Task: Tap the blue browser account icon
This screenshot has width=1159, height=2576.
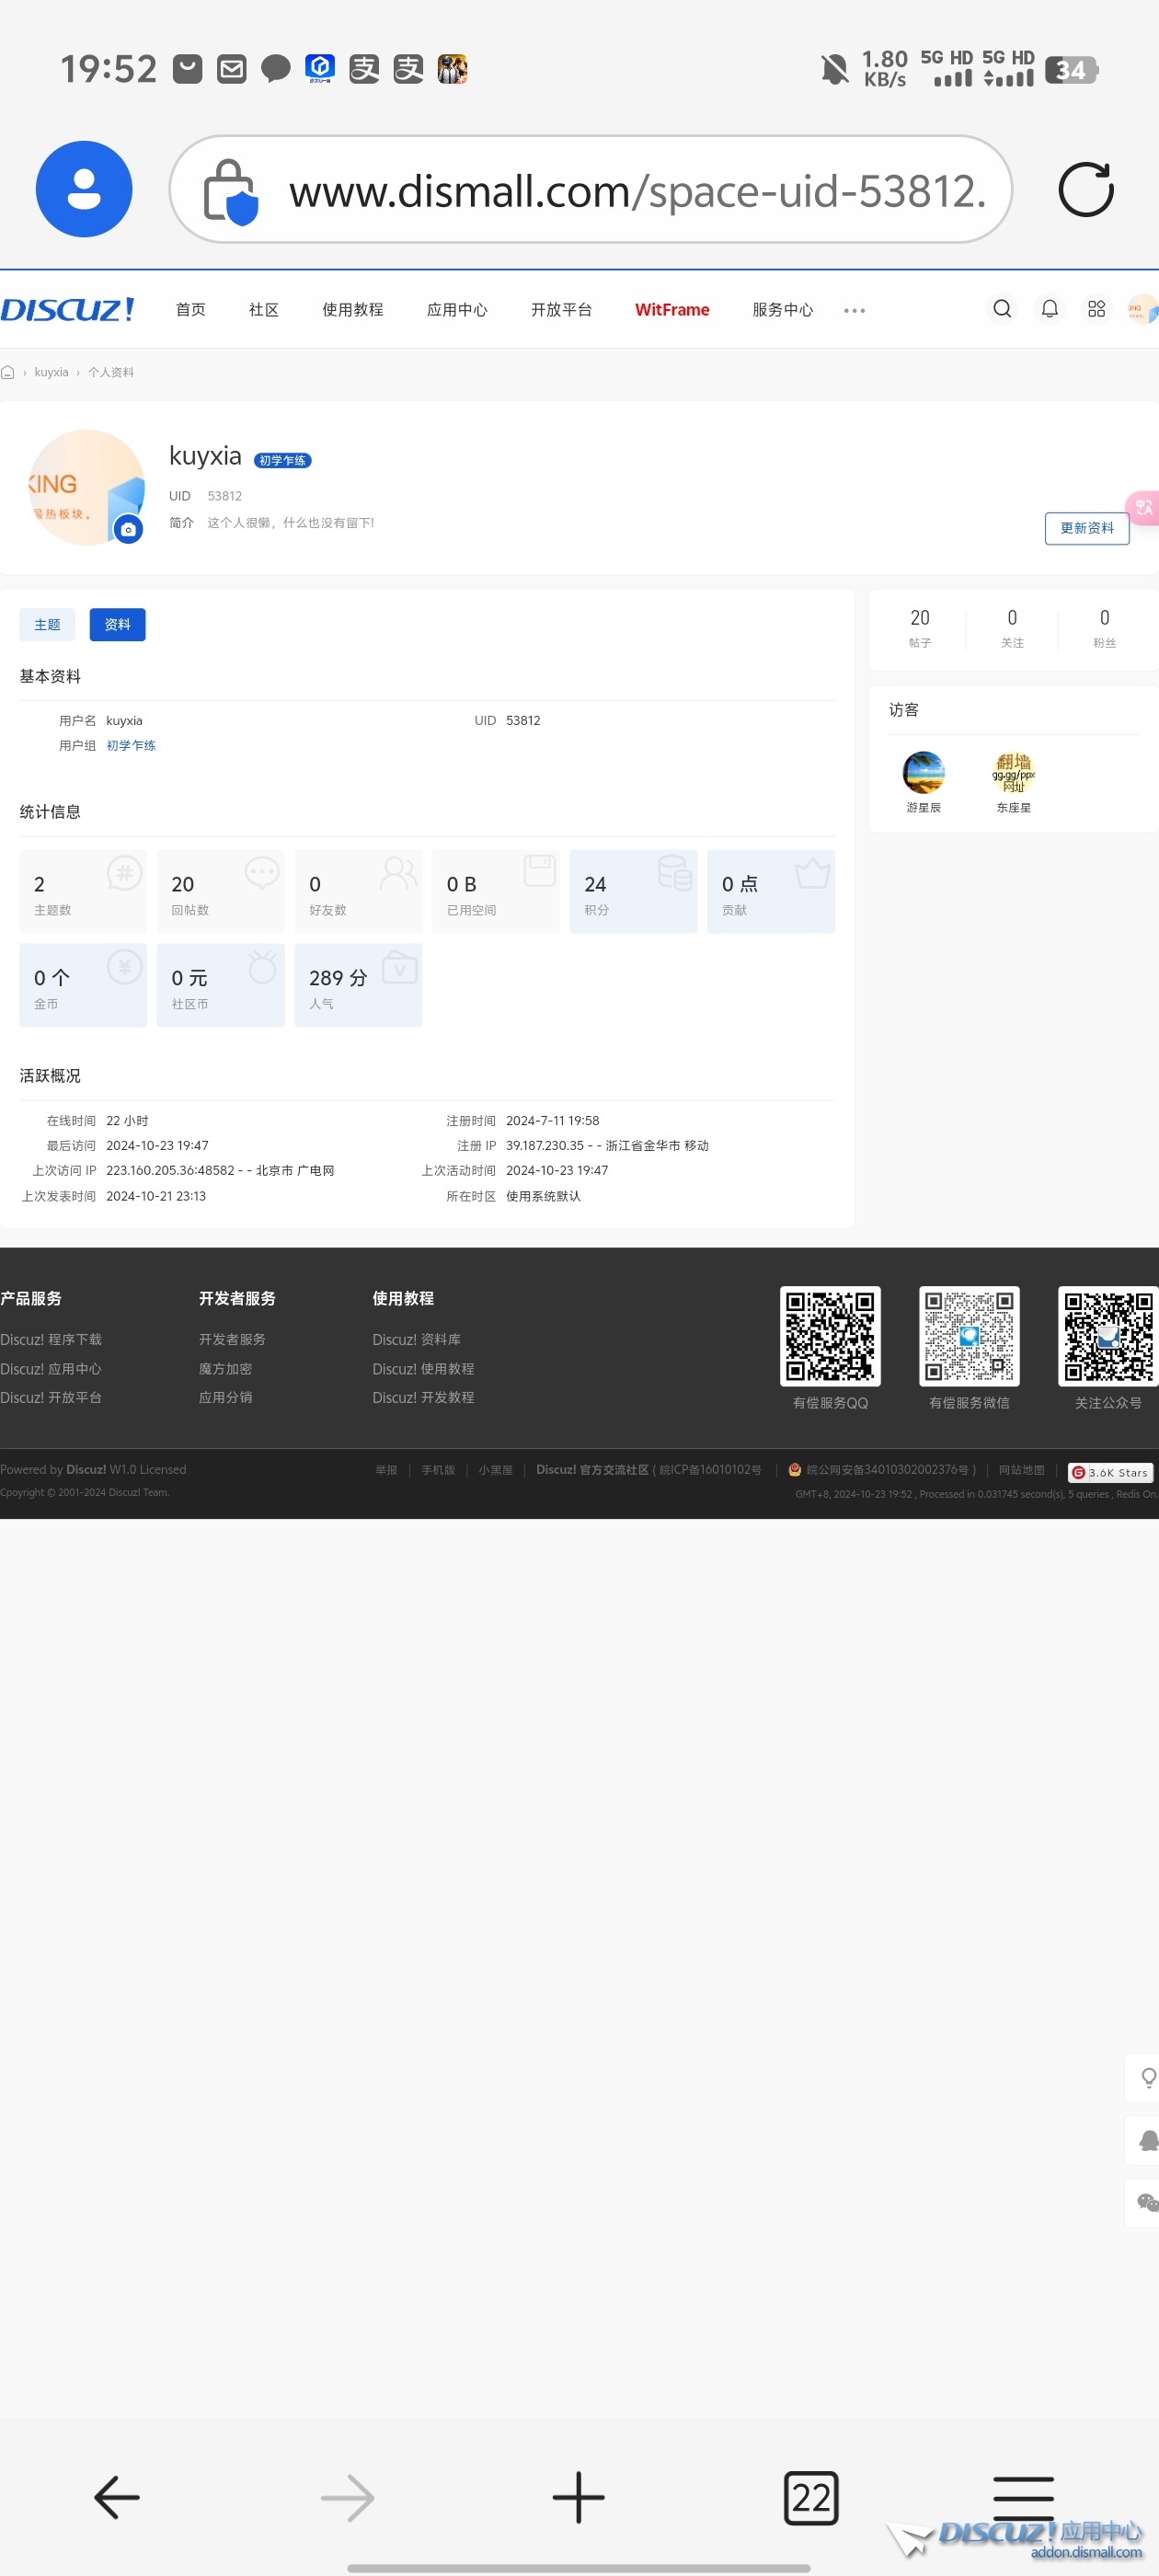Action: (x=84, y=189)
